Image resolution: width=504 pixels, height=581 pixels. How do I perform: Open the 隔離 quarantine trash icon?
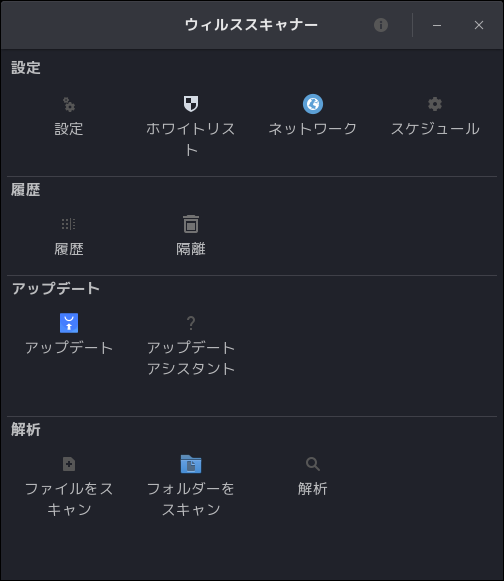(x=191, y=224)
